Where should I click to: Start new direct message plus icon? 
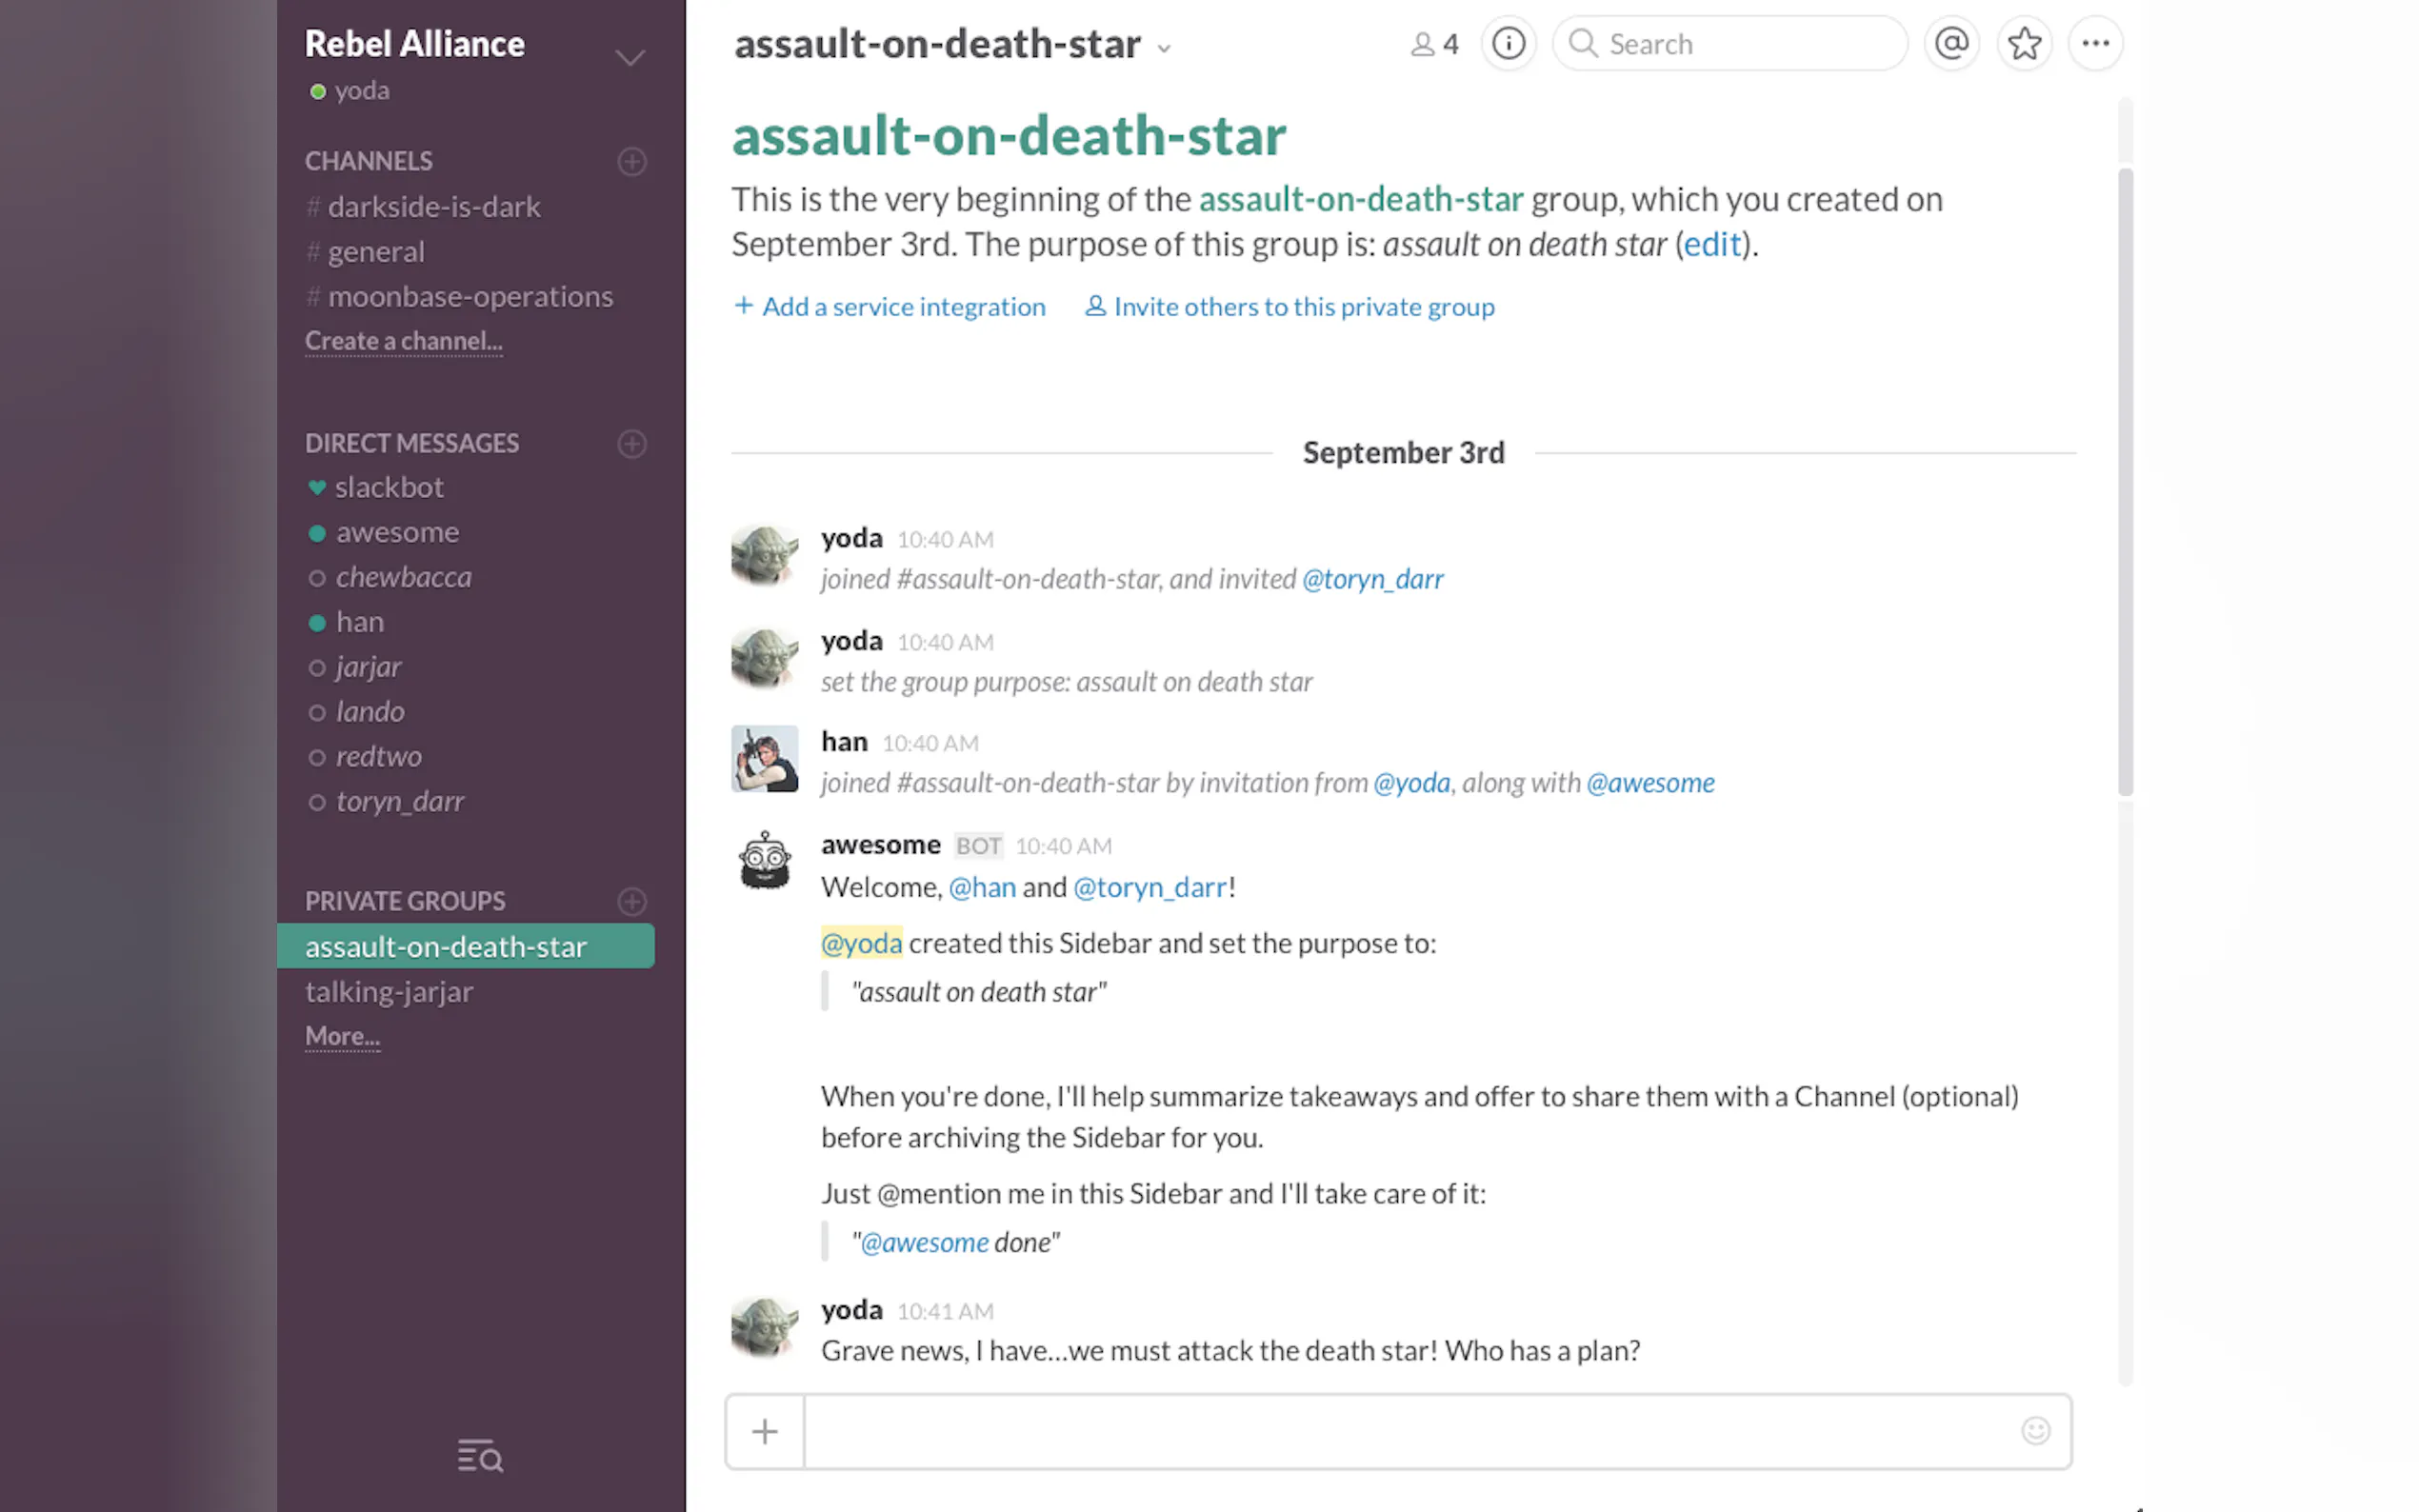point(632,443)
